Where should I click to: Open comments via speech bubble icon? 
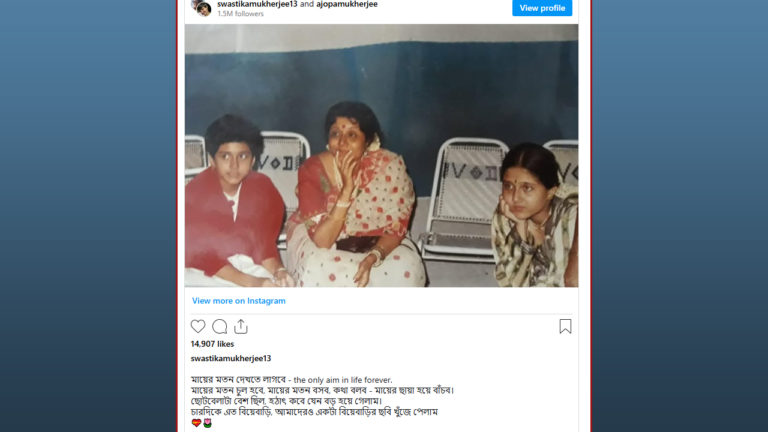click(219, 326)
